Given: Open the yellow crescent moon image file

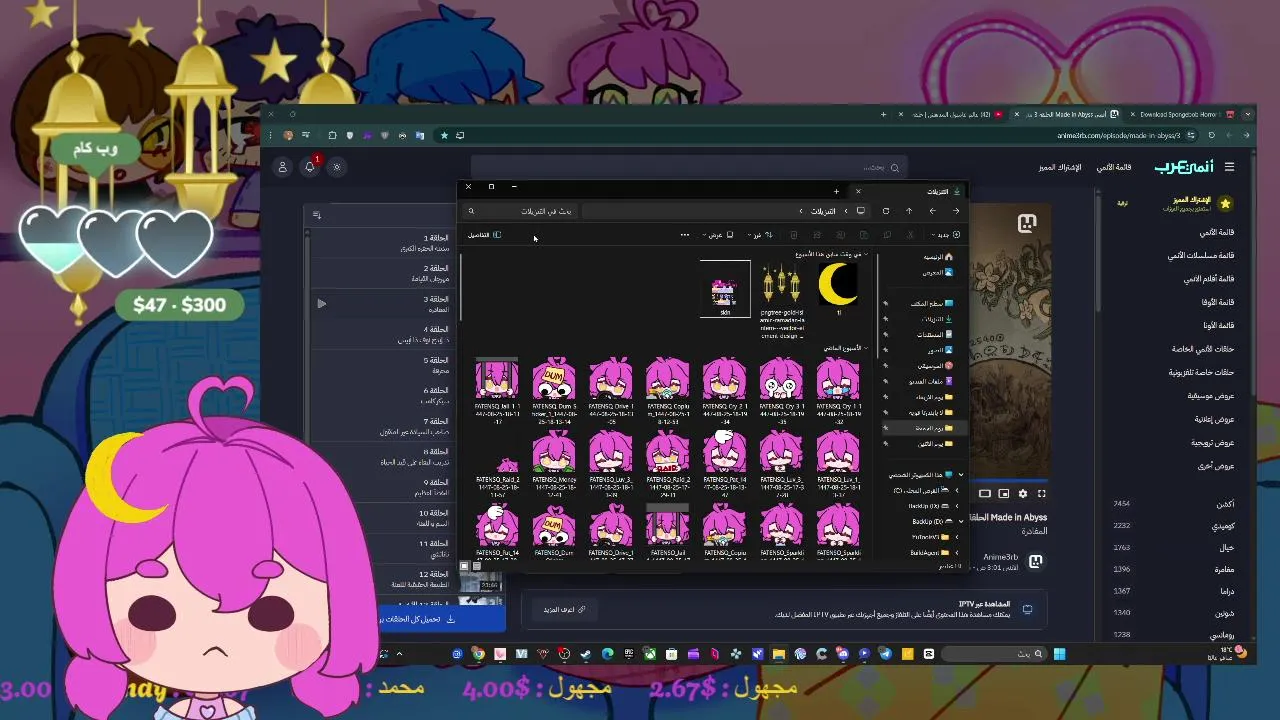Looking at the screenshot, I should (x=838, y=289).
